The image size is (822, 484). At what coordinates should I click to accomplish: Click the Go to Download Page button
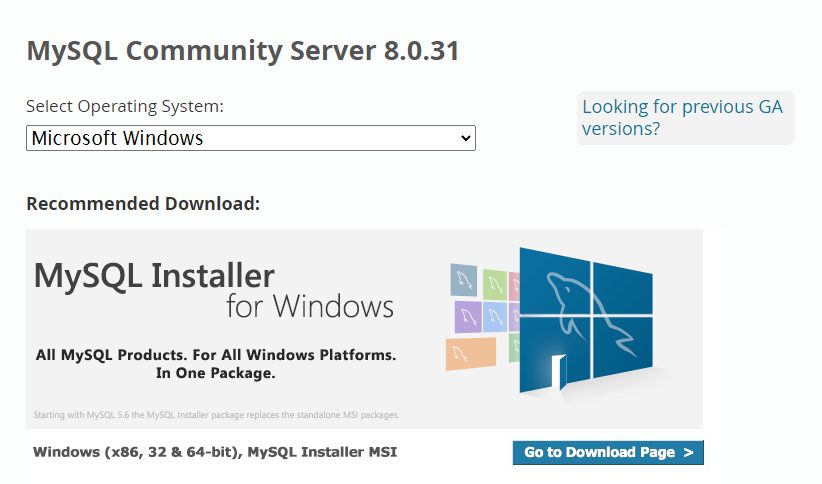(x=608, y=452)
